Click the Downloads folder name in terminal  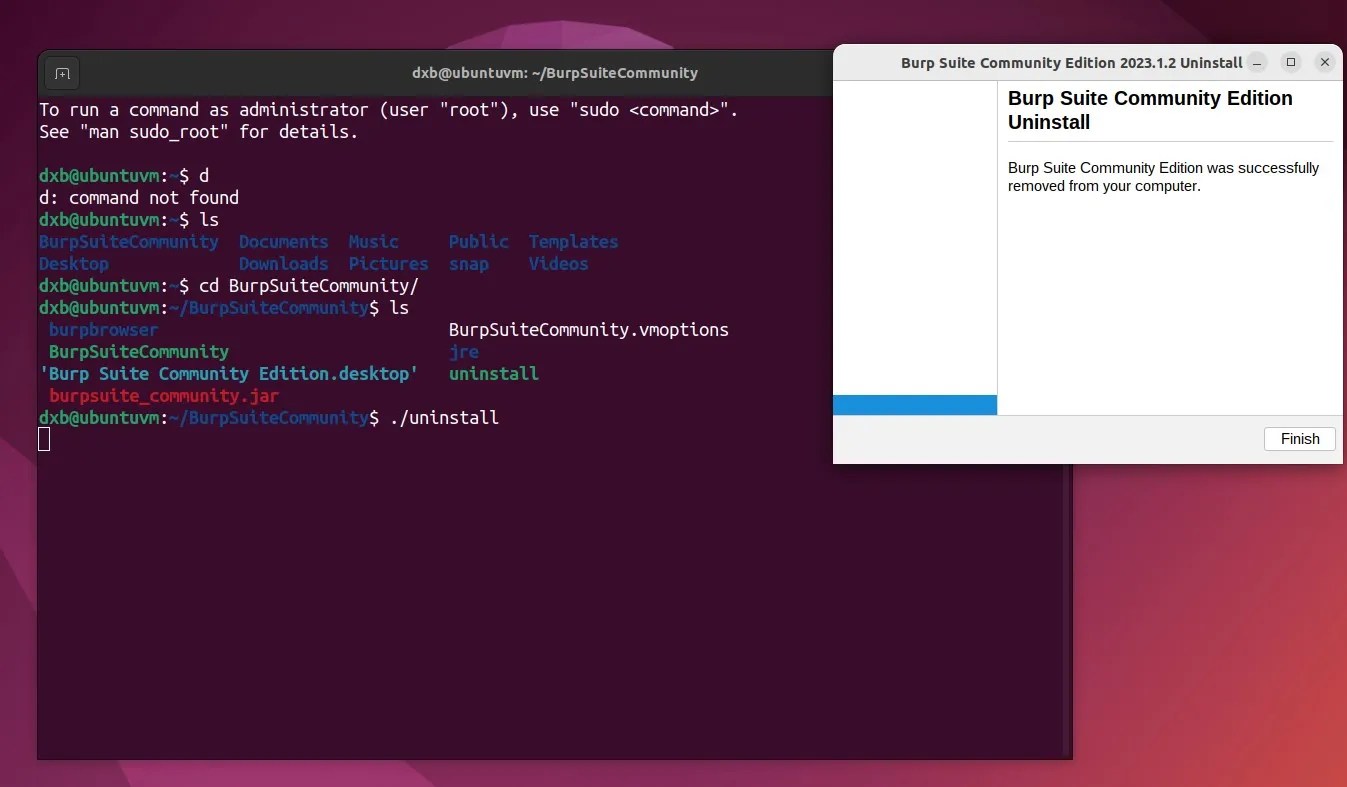click(283, 263)
